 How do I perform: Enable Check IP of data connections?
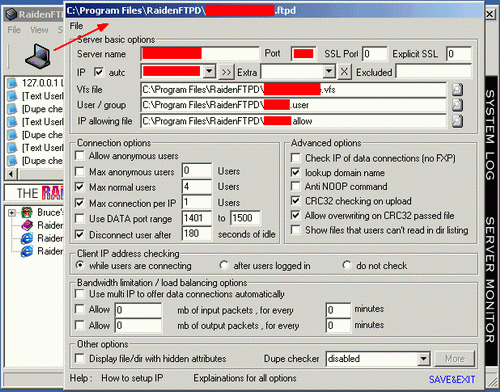coord(295,158)
